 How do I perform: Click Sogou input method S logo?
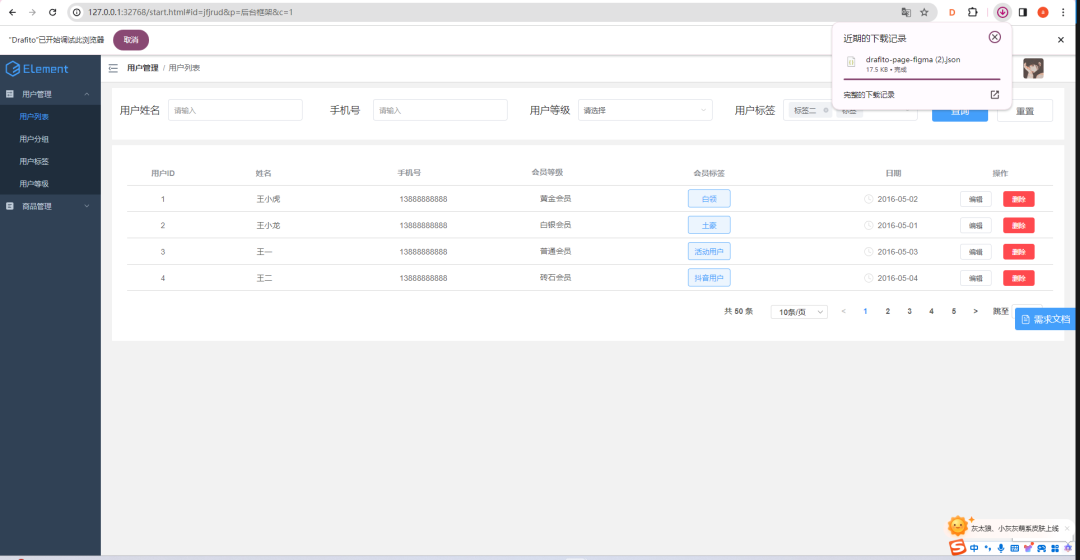[957, 548]
